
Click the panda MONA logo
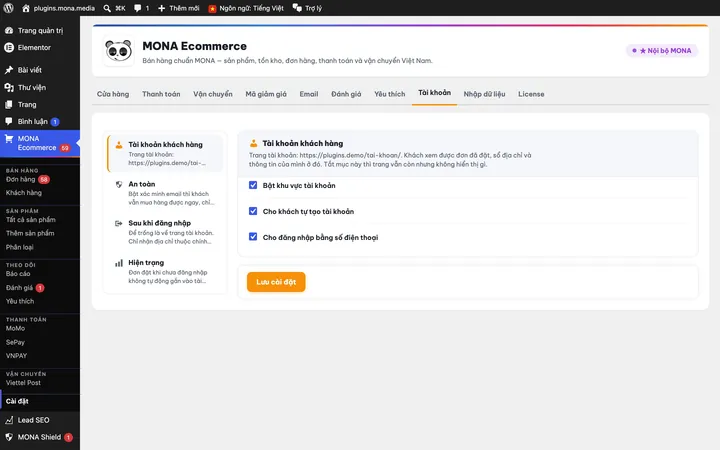pyautogui.click(x=118, y=51)
